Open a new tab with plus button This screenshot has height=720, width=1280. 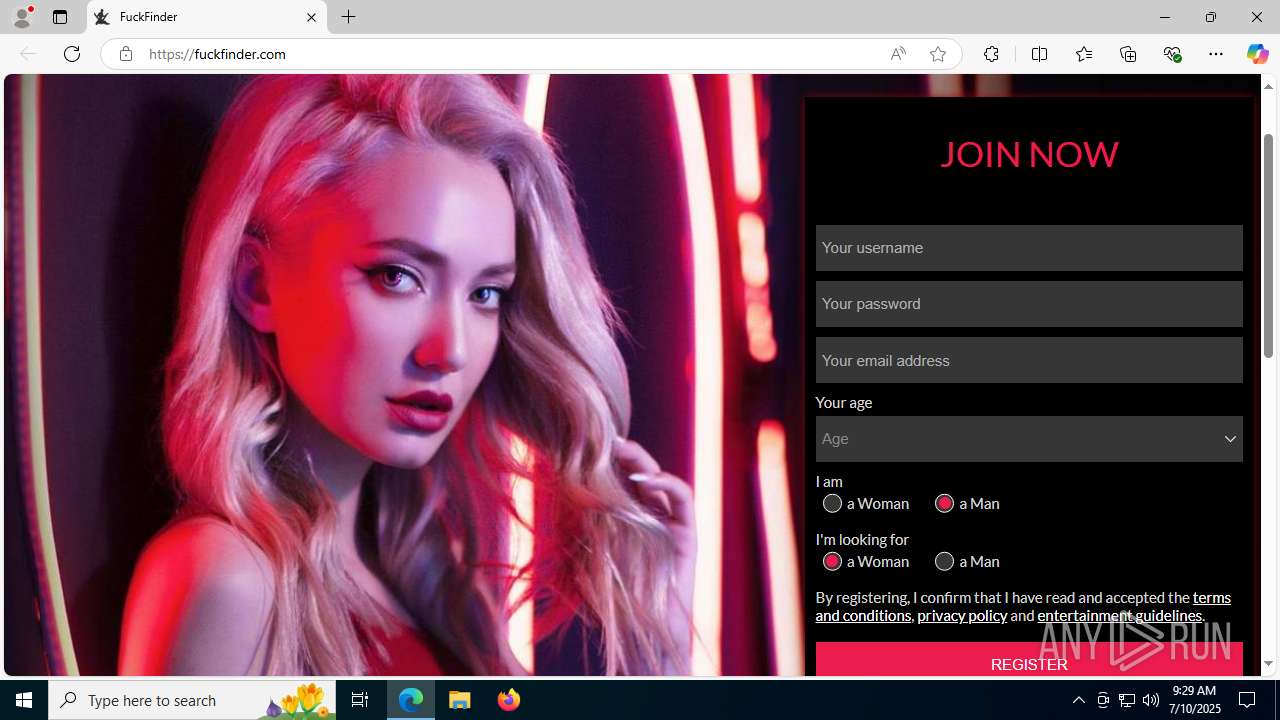[349, 17]
